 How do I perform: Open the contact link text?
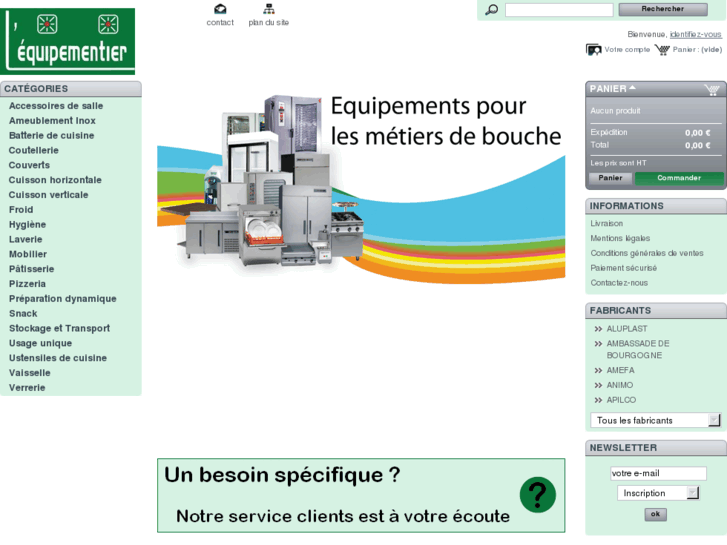click(220, 22)
